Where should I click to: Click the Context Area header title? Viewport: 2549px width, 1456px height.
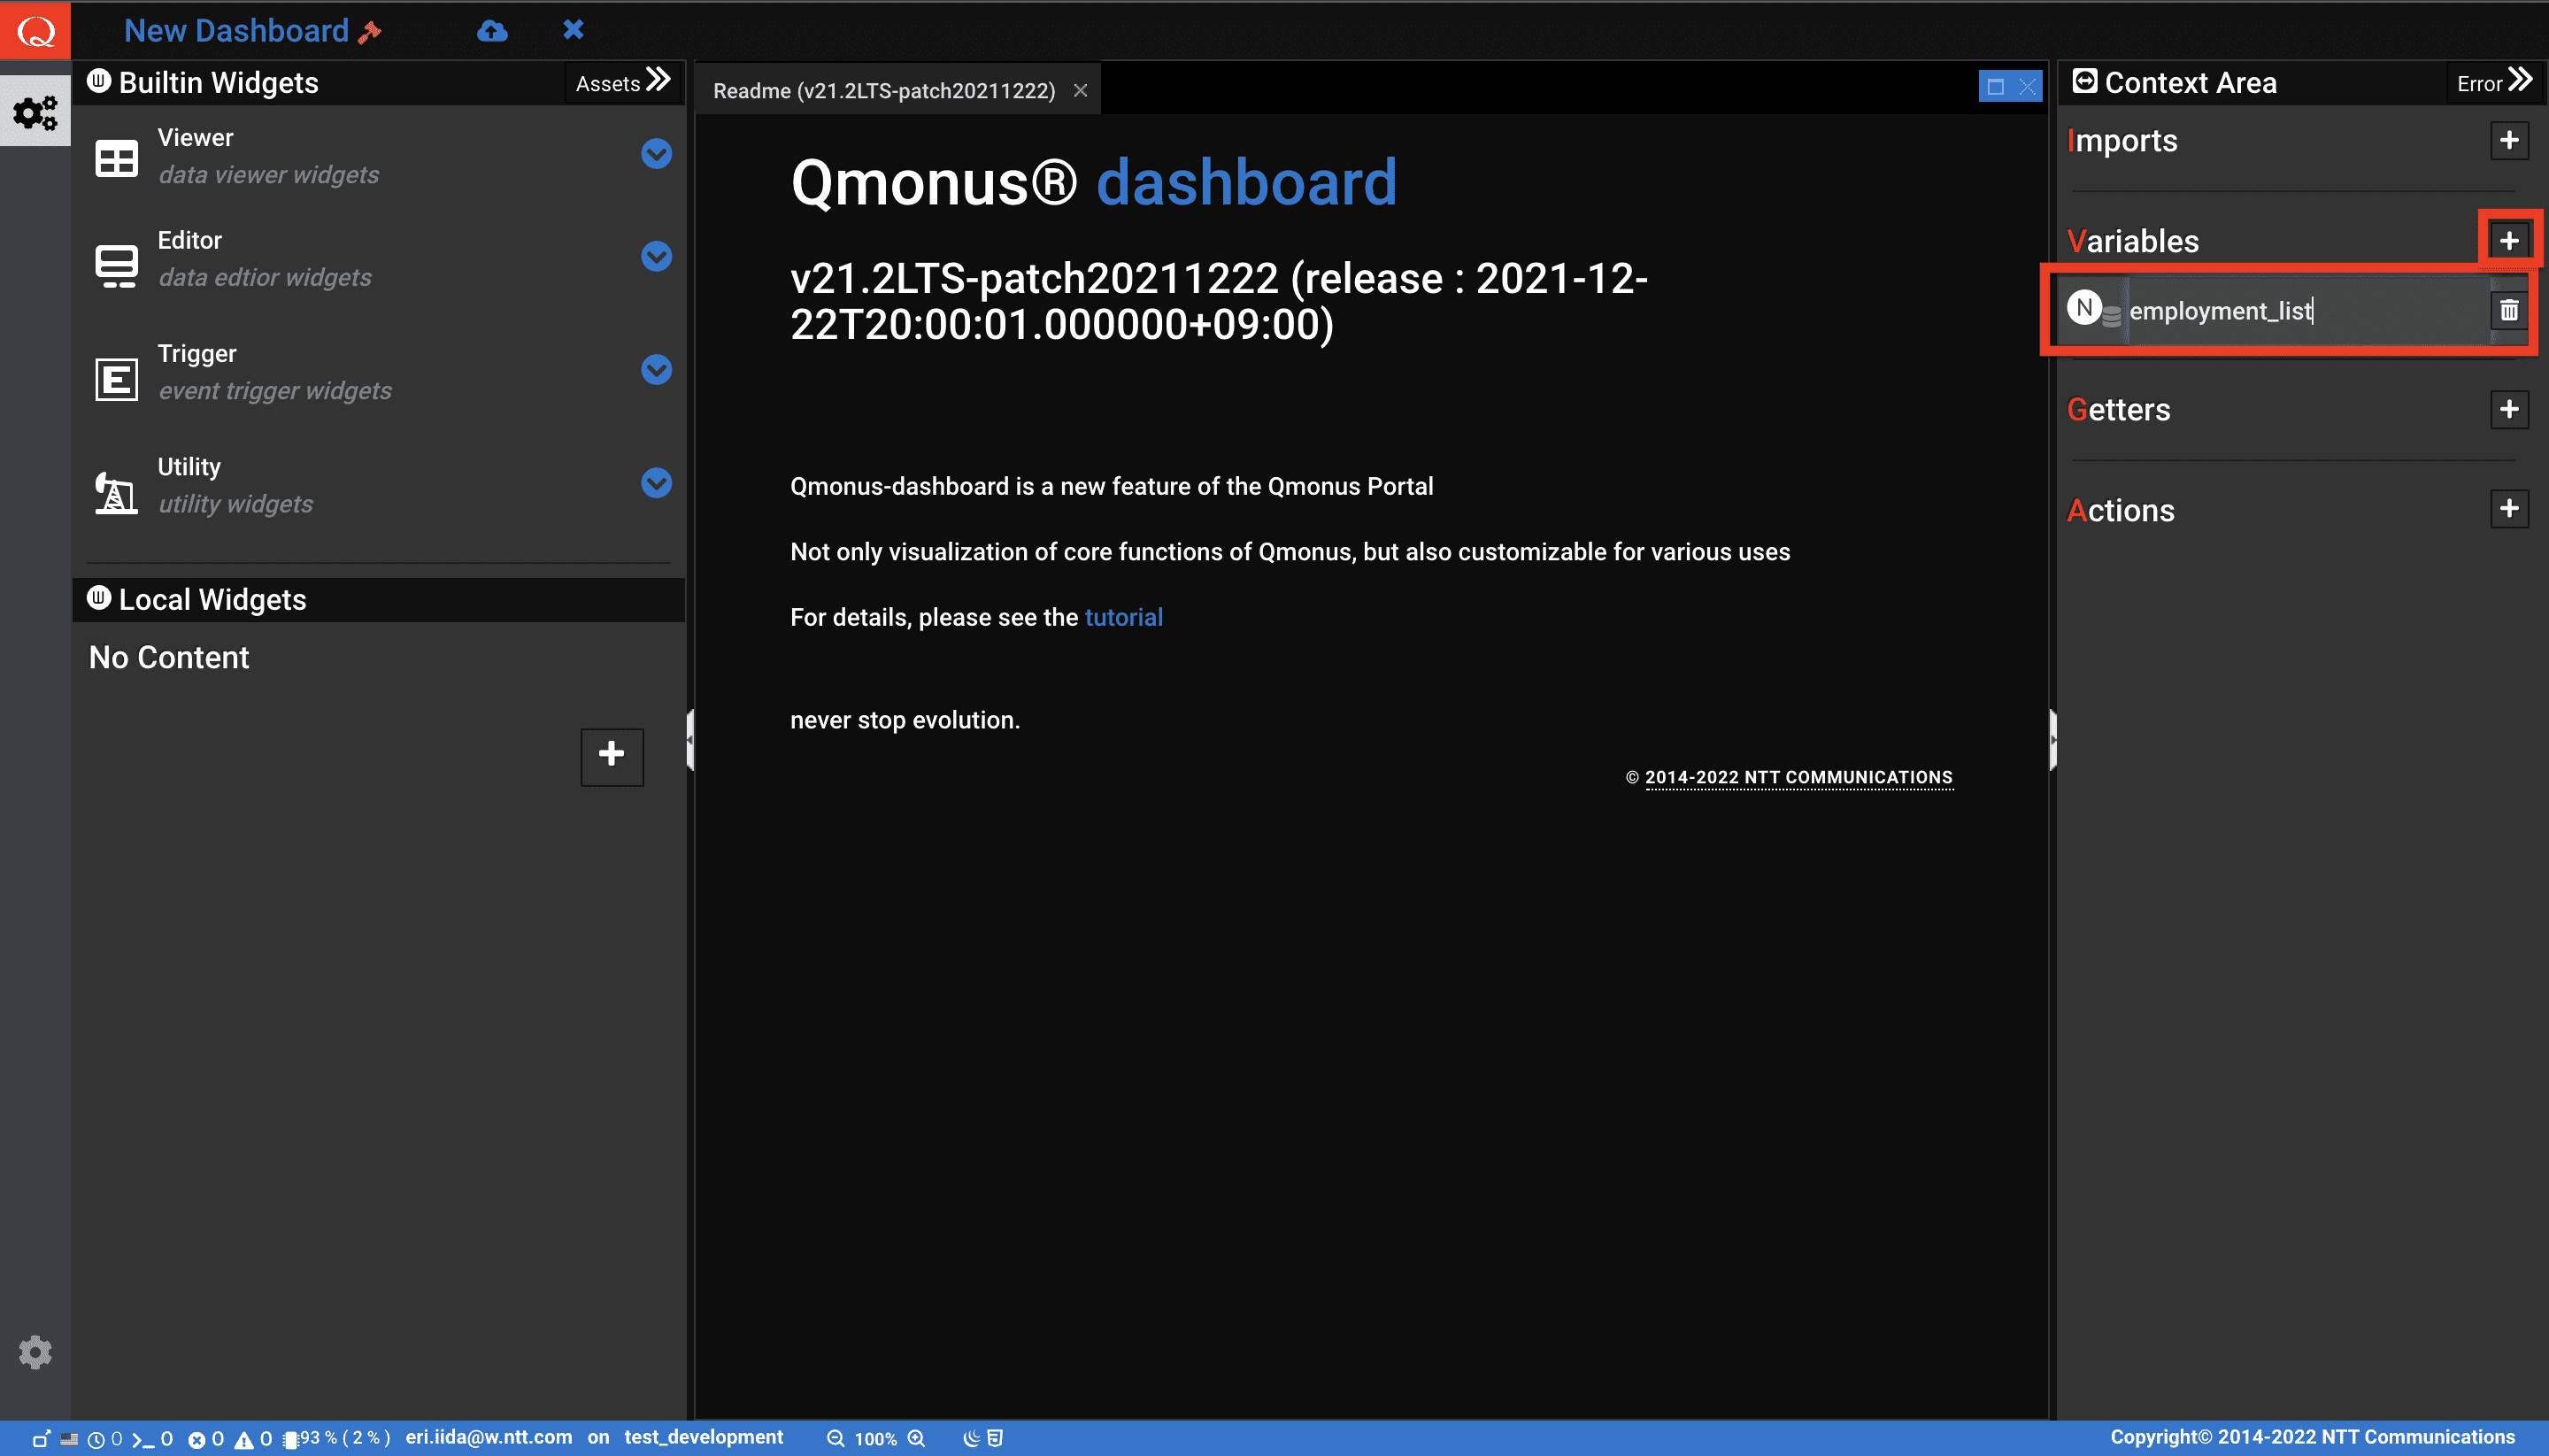tap(2190, 82)
